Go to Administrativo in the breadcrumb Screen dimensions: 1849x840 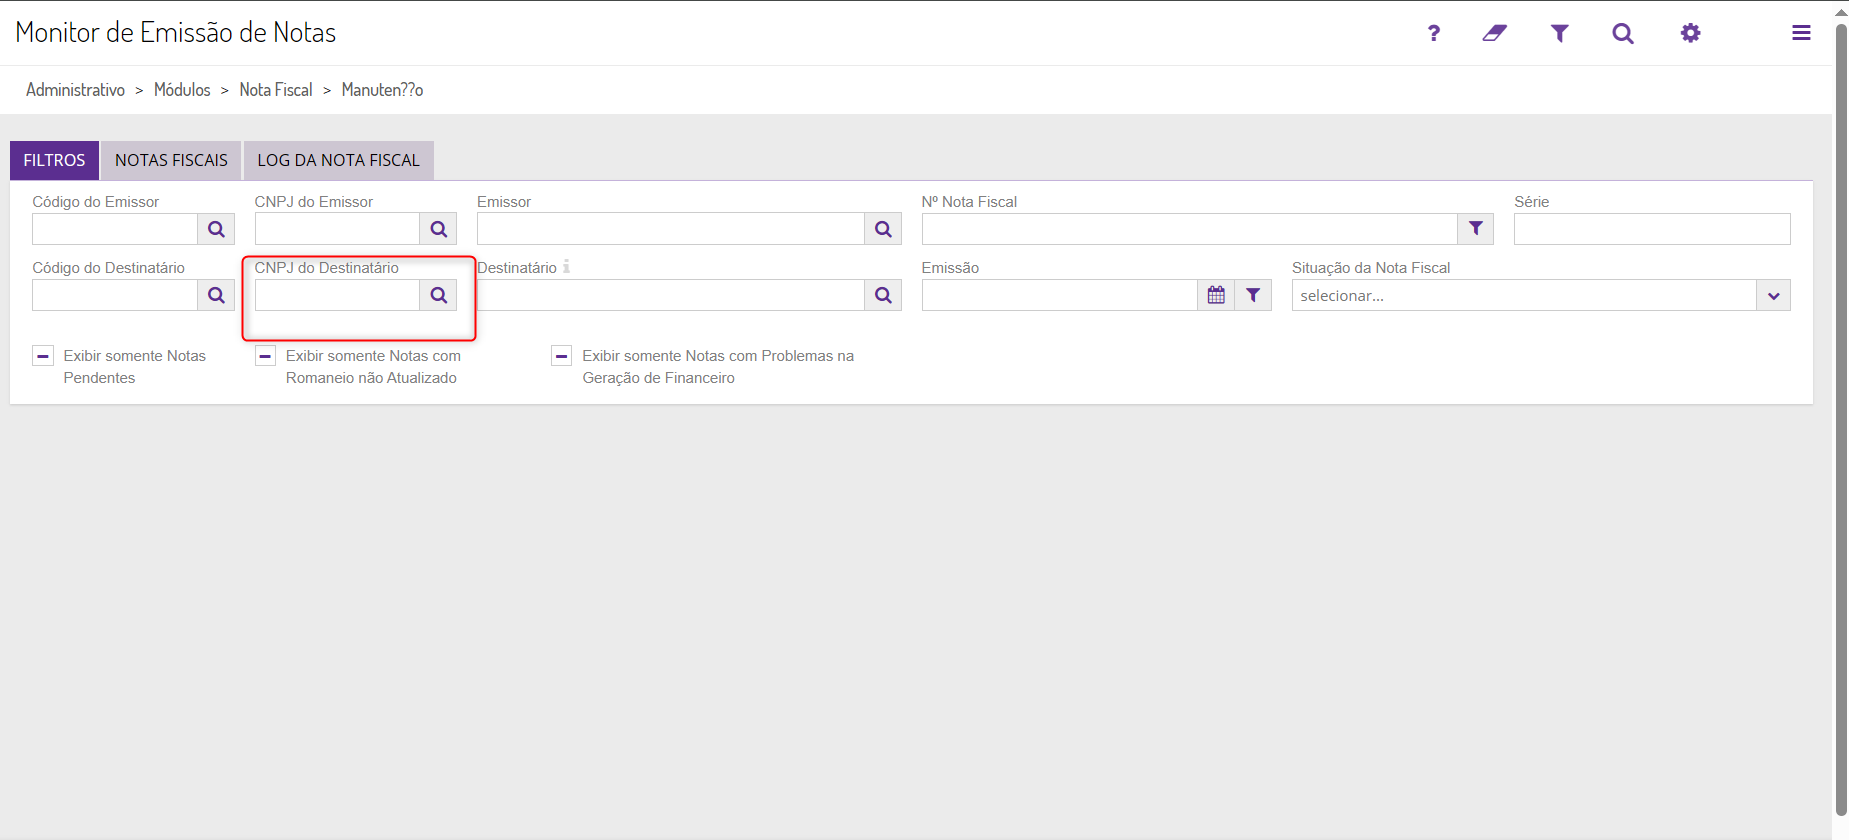click(75, 90)
